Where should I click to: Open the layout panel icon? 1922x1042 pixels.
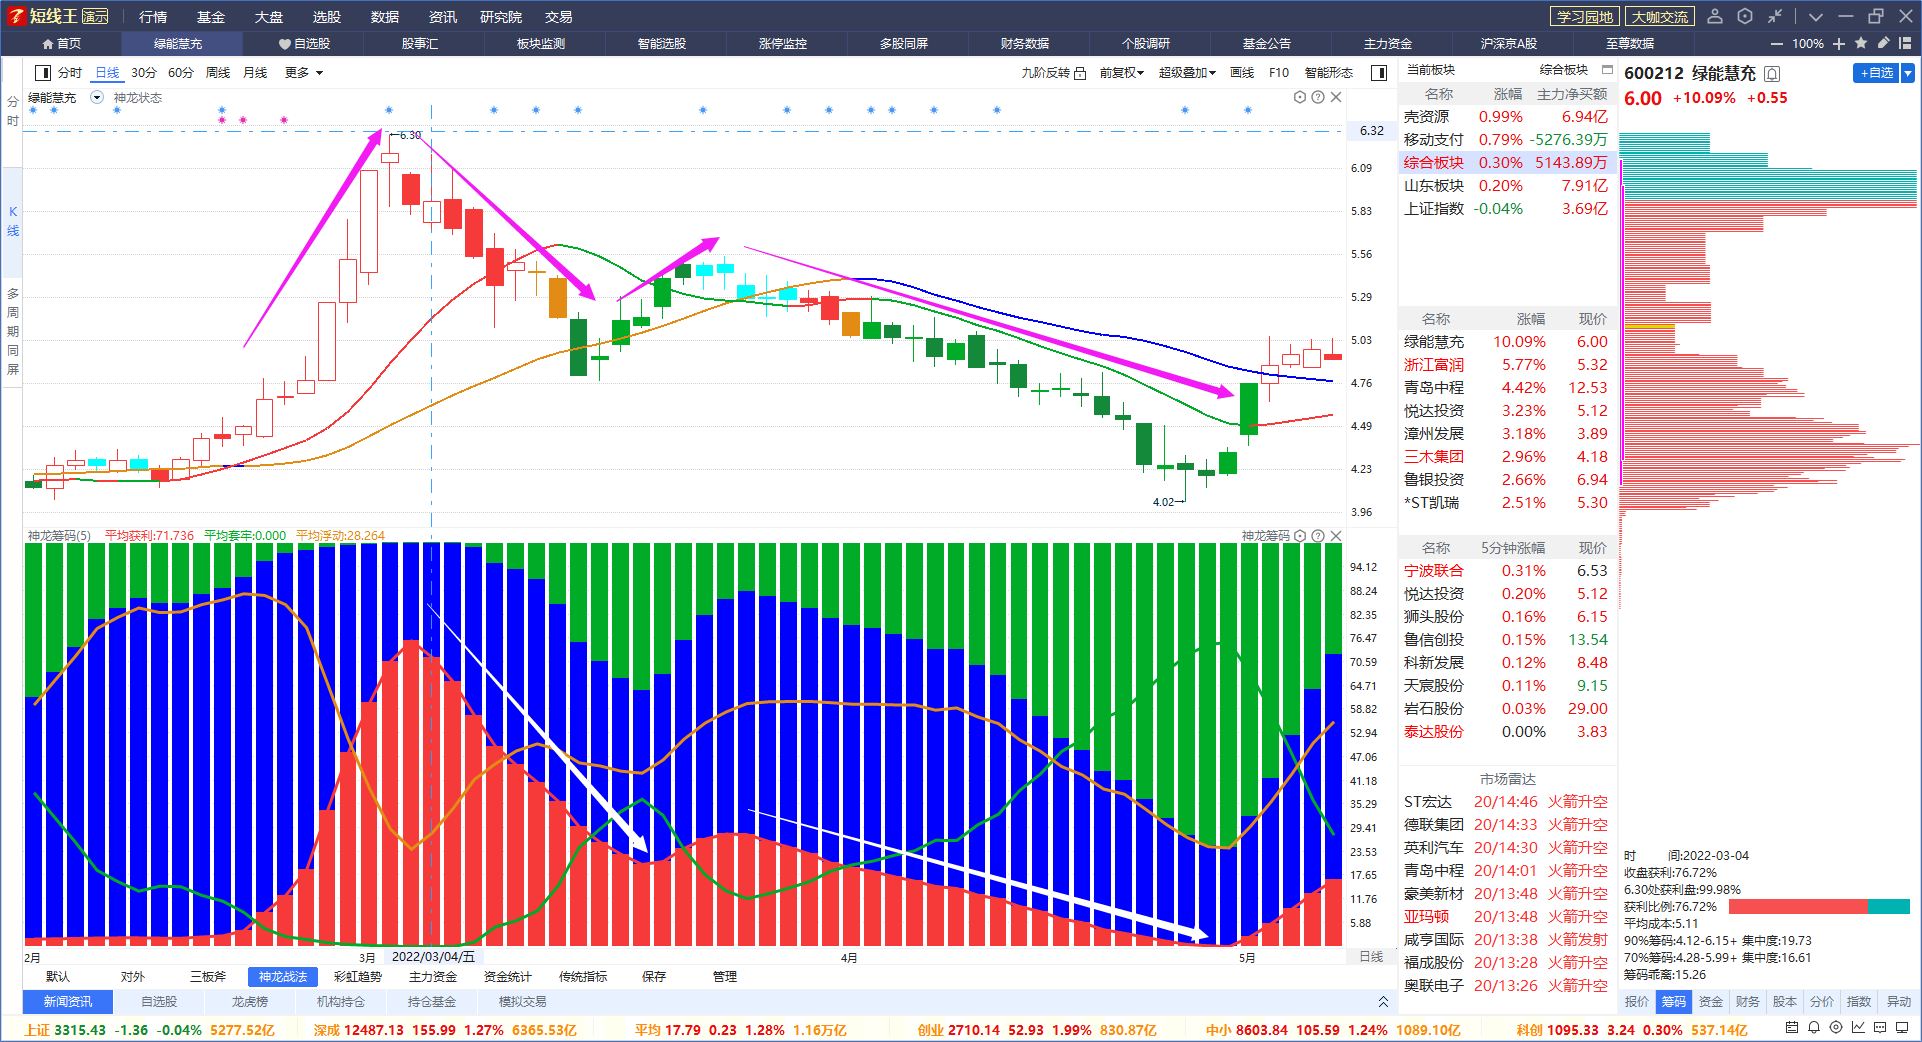1905,43
